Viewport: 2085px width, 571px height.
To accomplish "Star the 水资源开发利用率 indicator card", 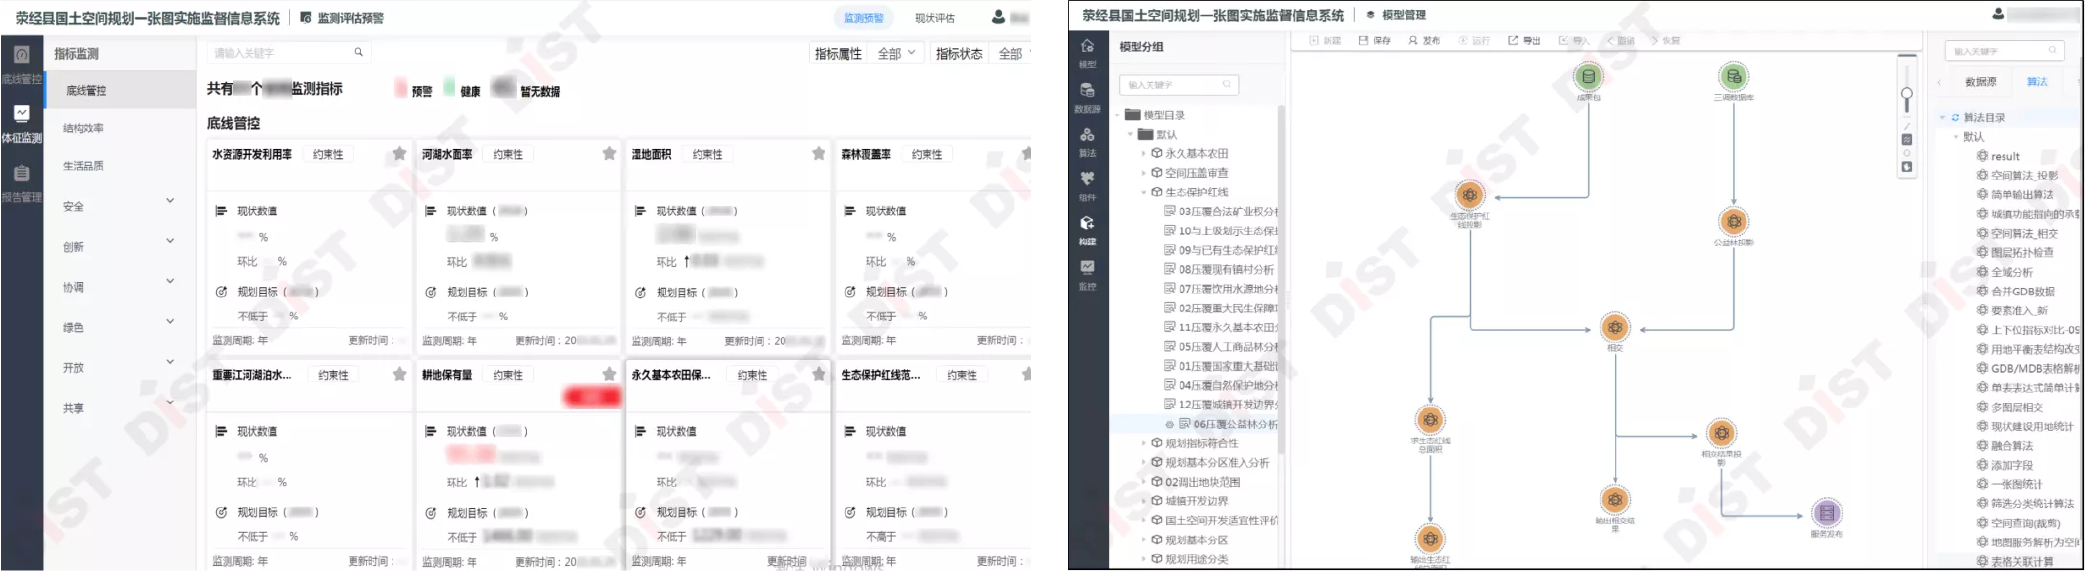I will pos(399,154).
